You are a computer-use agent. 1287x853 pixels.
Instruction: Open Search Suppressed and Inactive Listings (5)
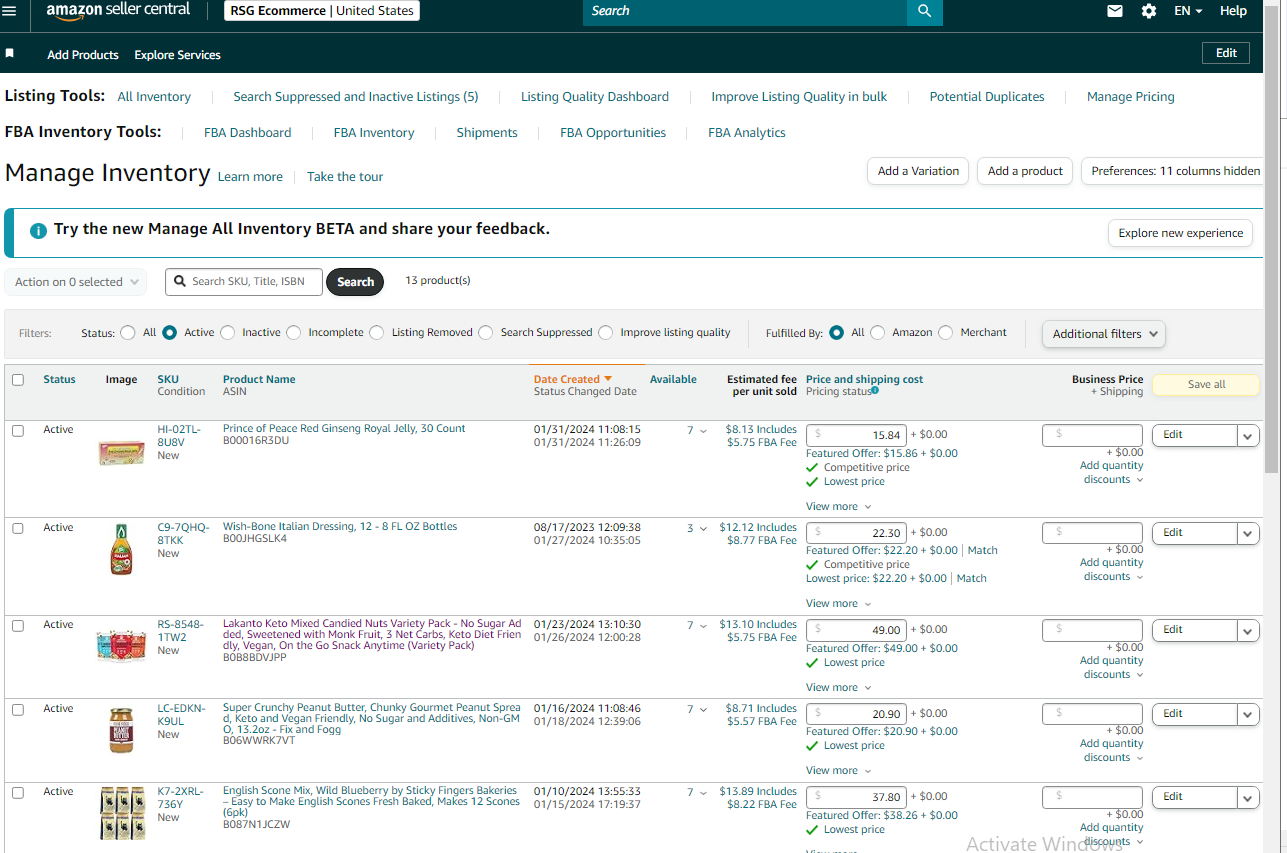tap(356, 97)
